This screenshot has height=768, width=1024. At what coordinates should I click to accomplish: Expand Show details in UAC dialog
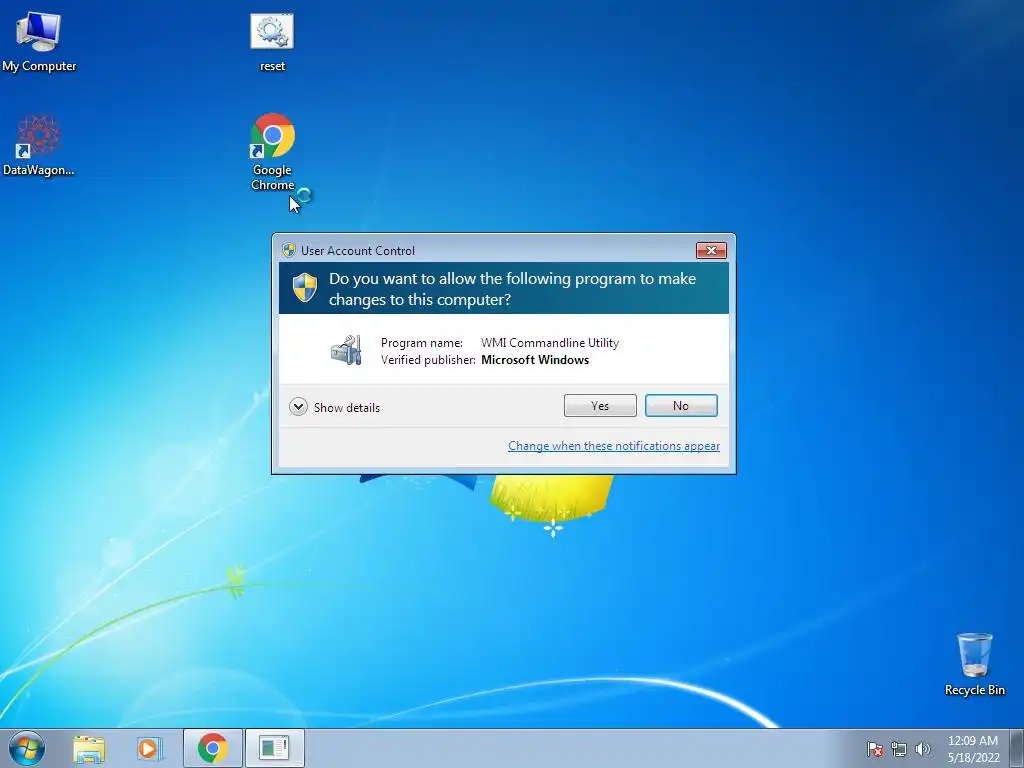334,408
